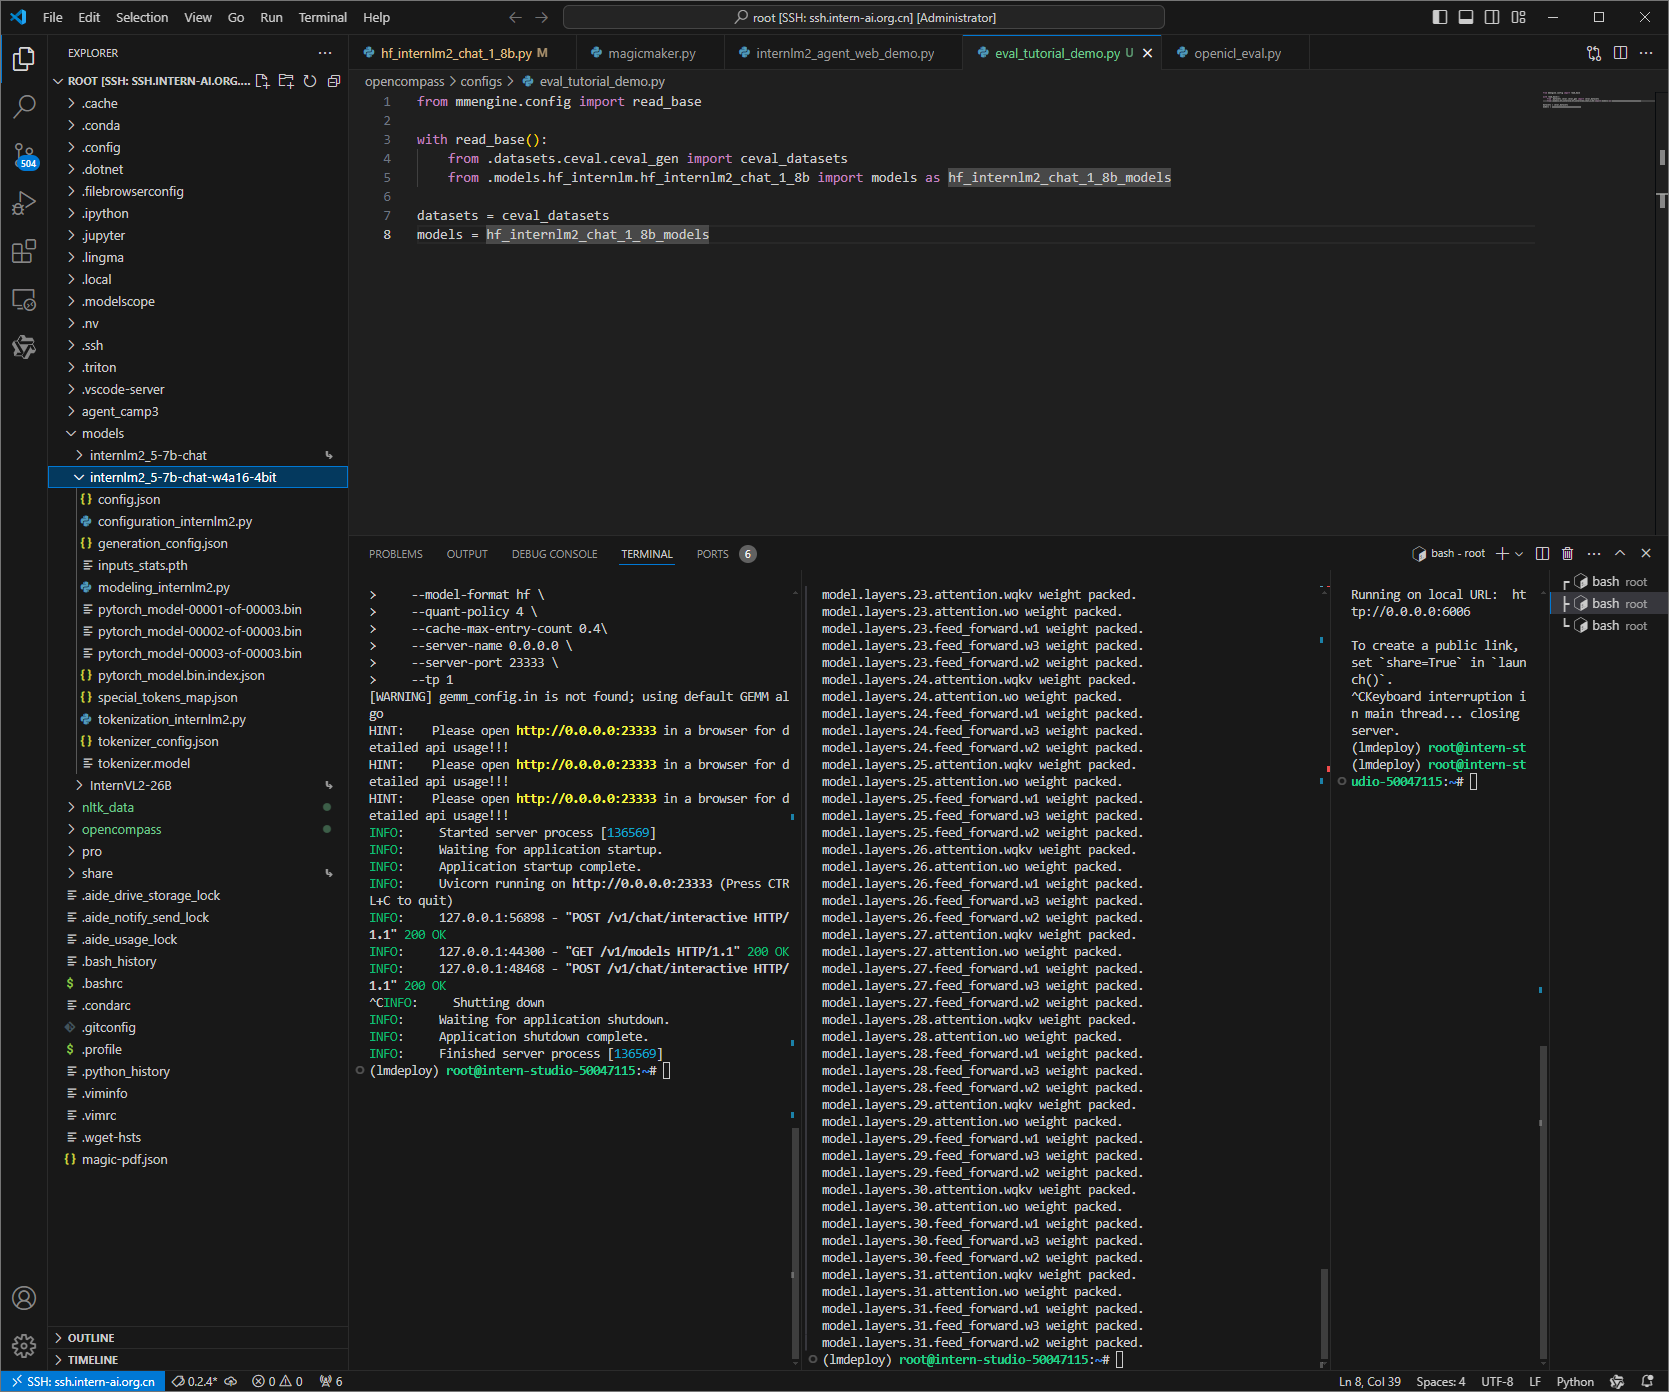Image resolution: width=1669 pixels, height=1392 pixels.
Task: Click the SSH: ssh.intern-ai.org.cn remote indicator
Action: (83, 1381)
